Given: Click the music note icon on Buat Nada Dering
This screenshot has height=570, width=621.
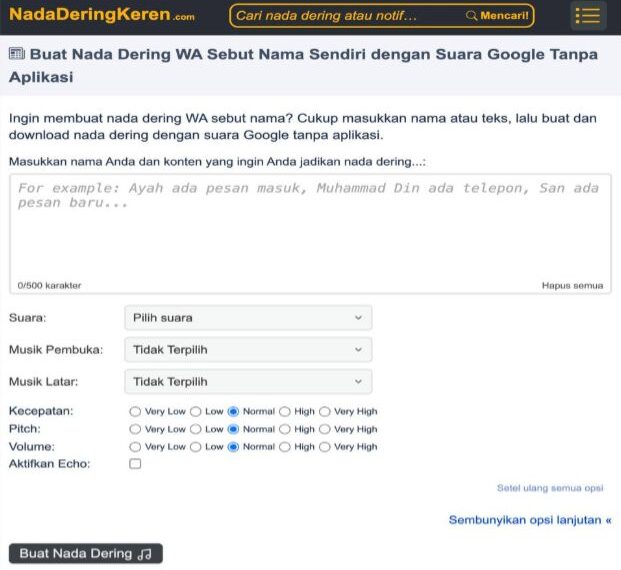Looking at the screenshot, I should pos(145,554).
